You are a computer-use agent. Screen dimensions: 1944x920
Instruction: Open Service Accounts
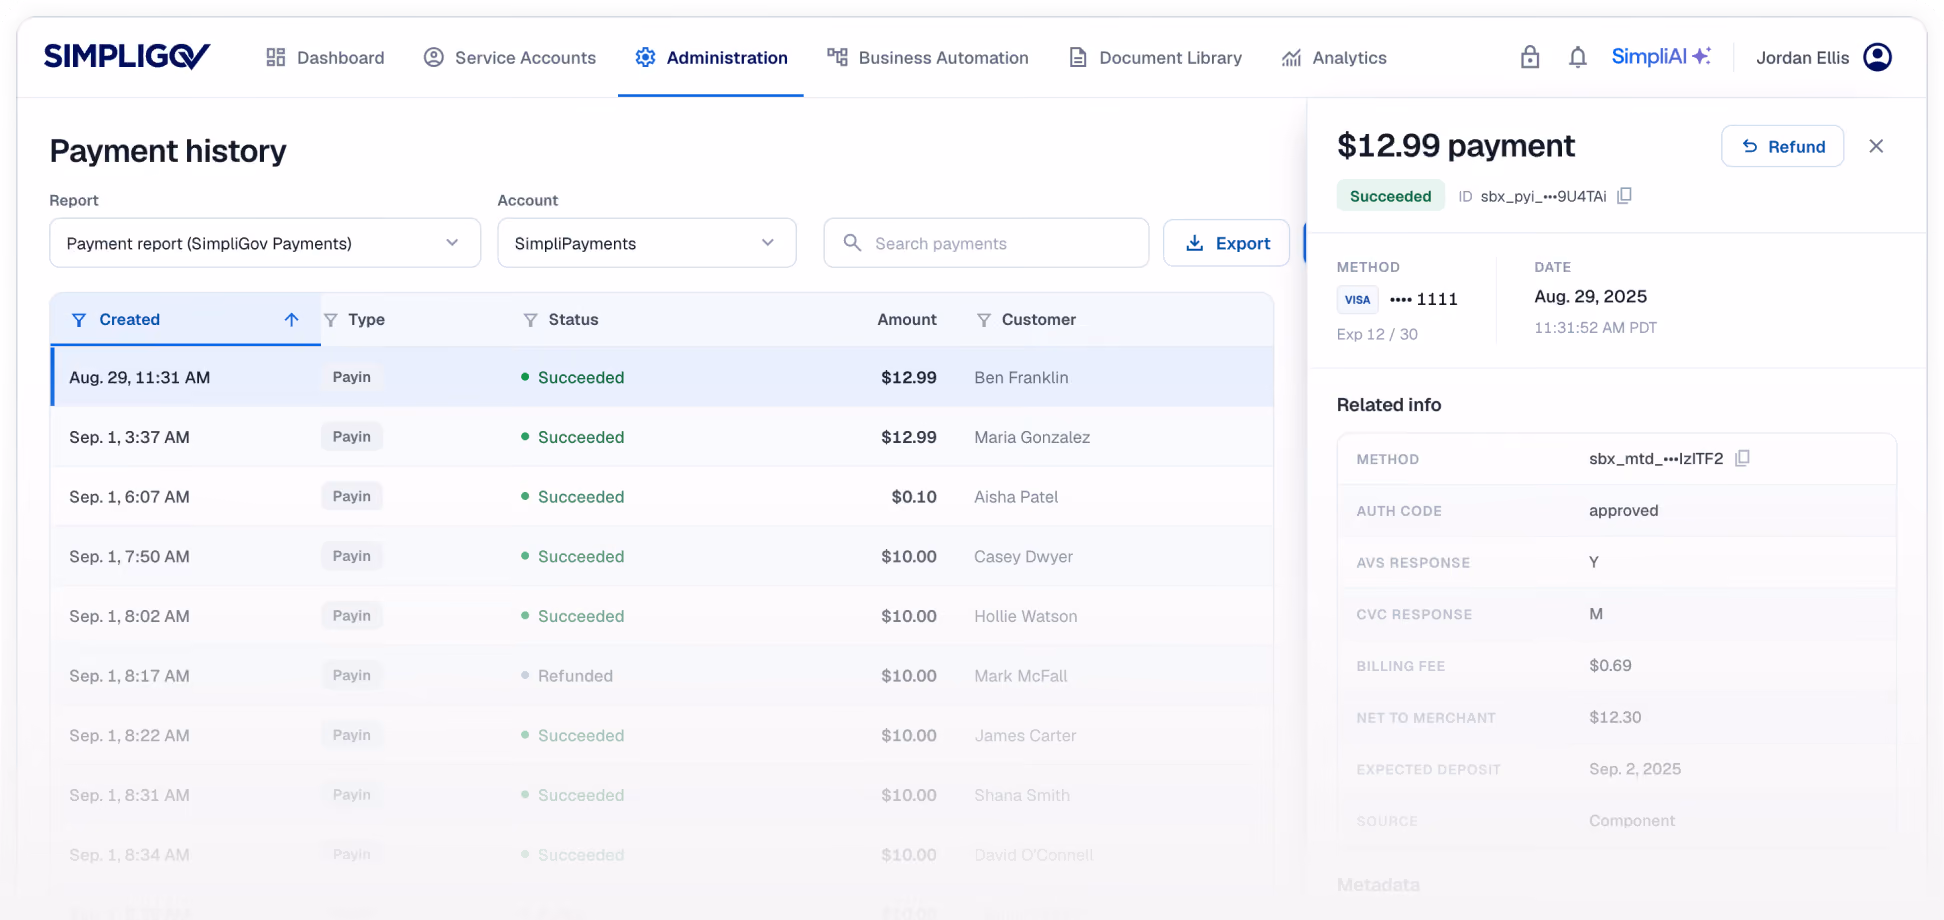510,58
